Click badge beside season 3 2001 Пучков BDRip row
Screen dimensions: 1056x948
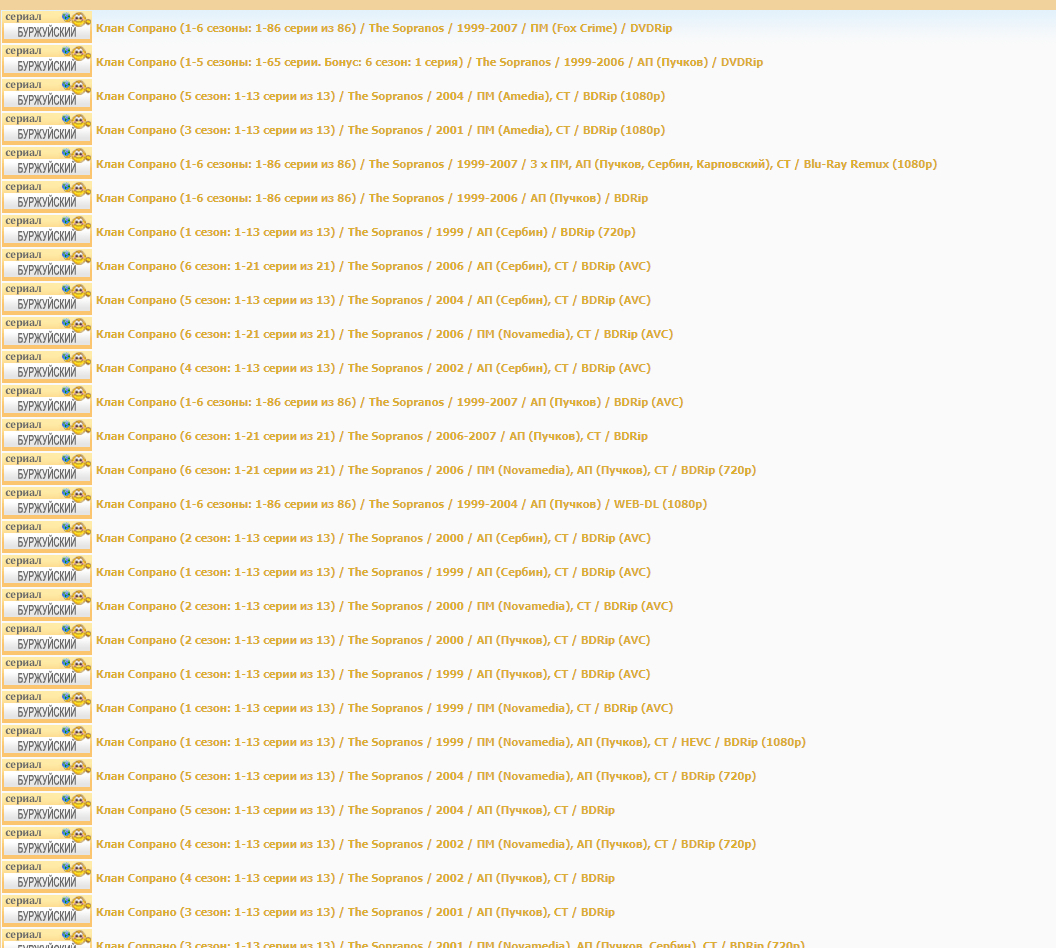[46, 911]
